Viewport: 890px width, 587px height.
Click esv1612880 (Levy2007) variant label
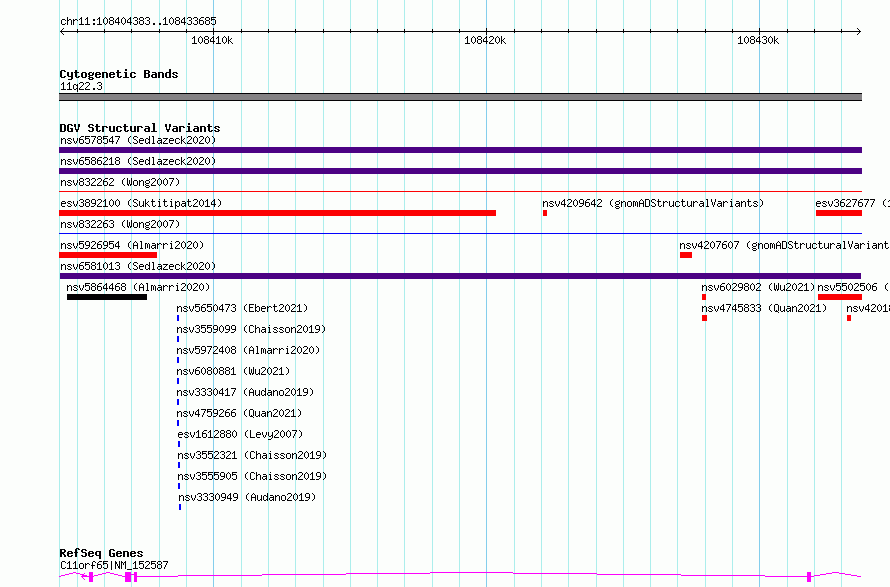pos(240,434)
